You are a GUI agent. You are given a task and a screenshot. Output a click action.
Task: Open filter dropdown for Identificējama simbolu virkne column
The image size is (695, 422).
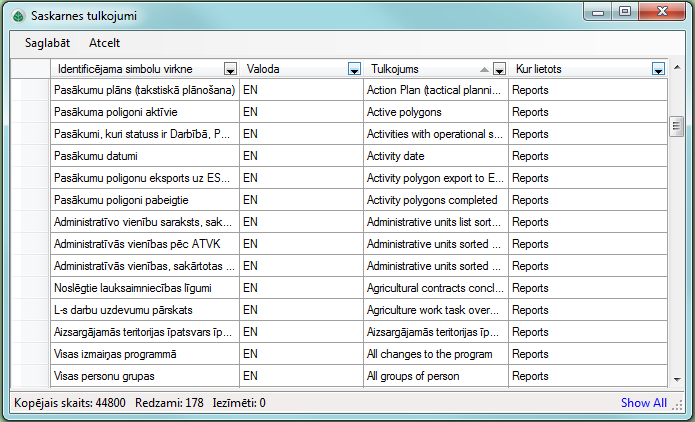(x=230, y=69)
